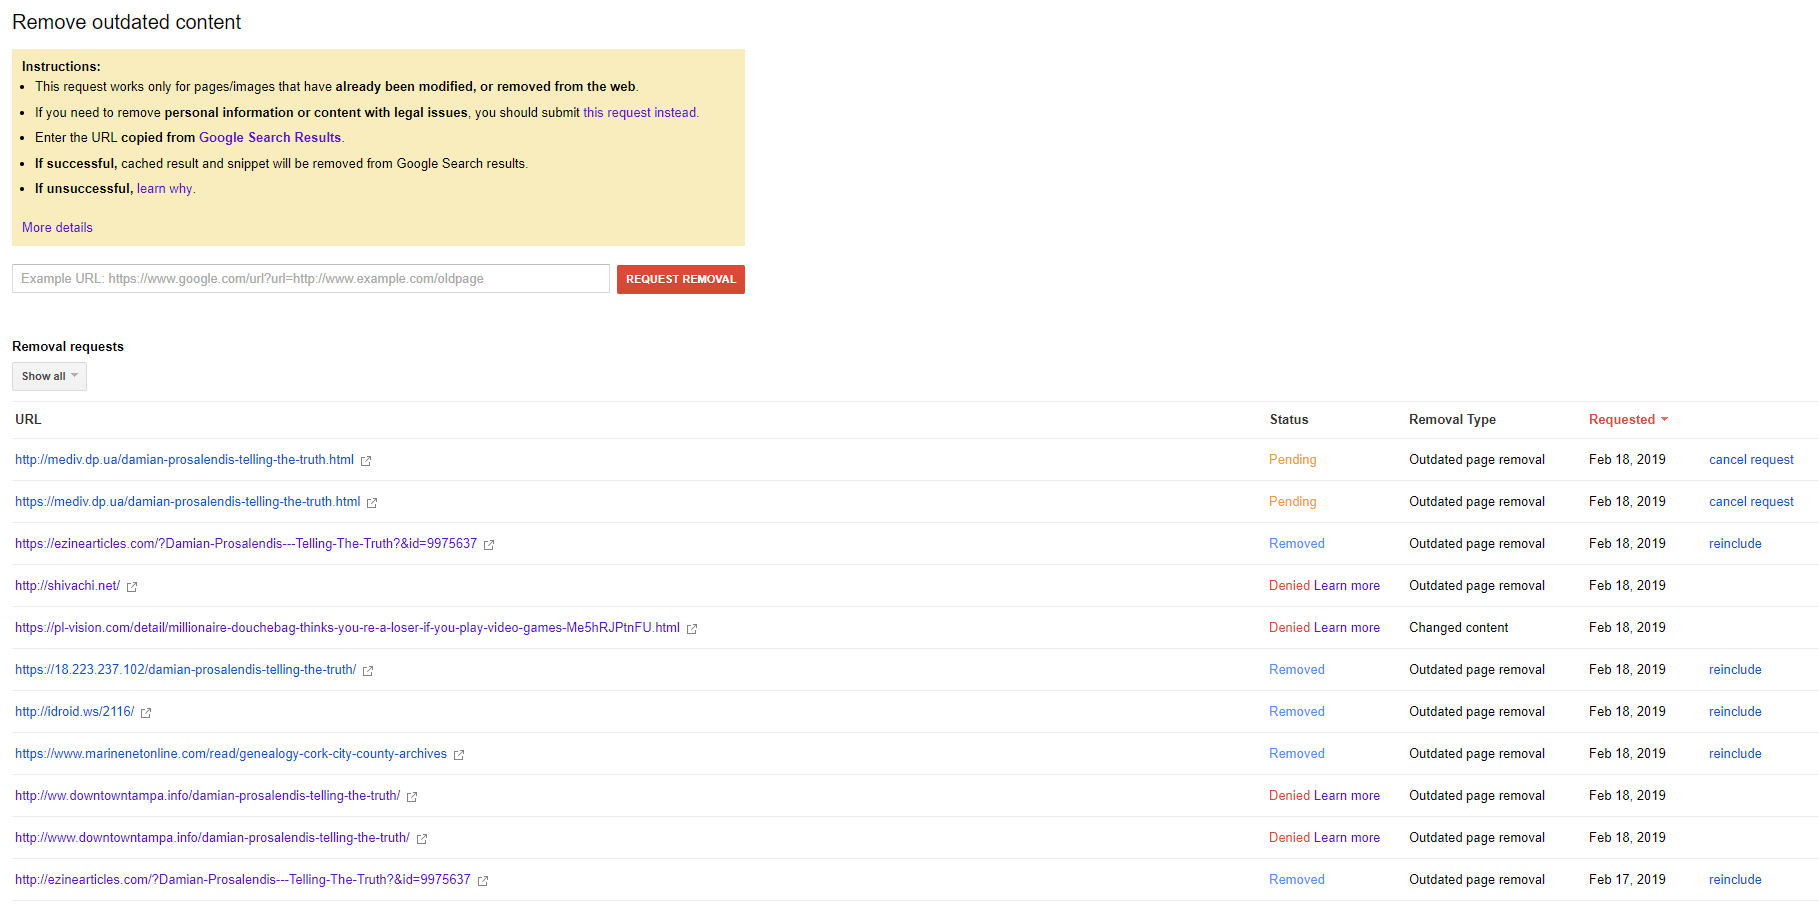Open external link icon for https://ezinearticles.com URL
Viewport: 1819px width, 915px height.
tap(489, 545)
